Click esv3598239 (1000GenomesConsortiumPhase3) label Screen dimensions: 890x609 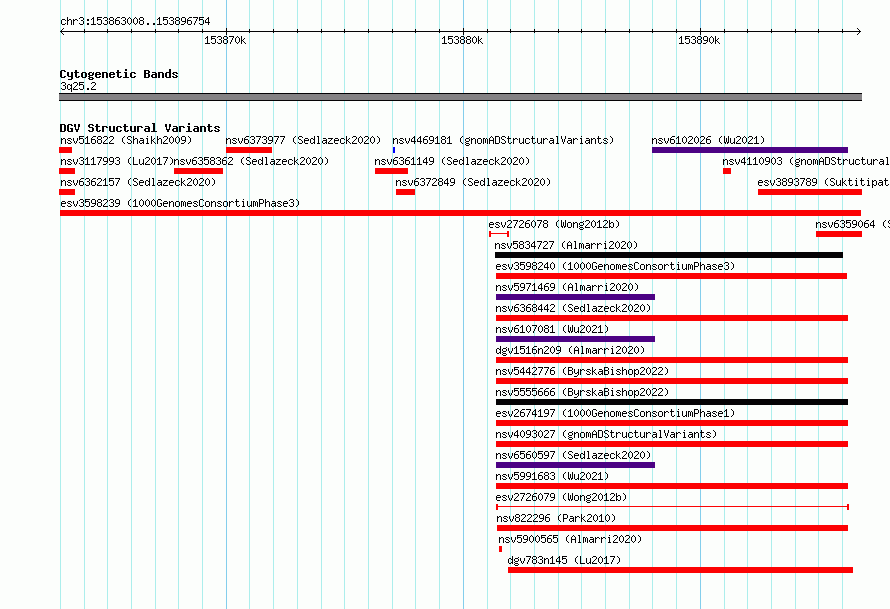[180, 203]
